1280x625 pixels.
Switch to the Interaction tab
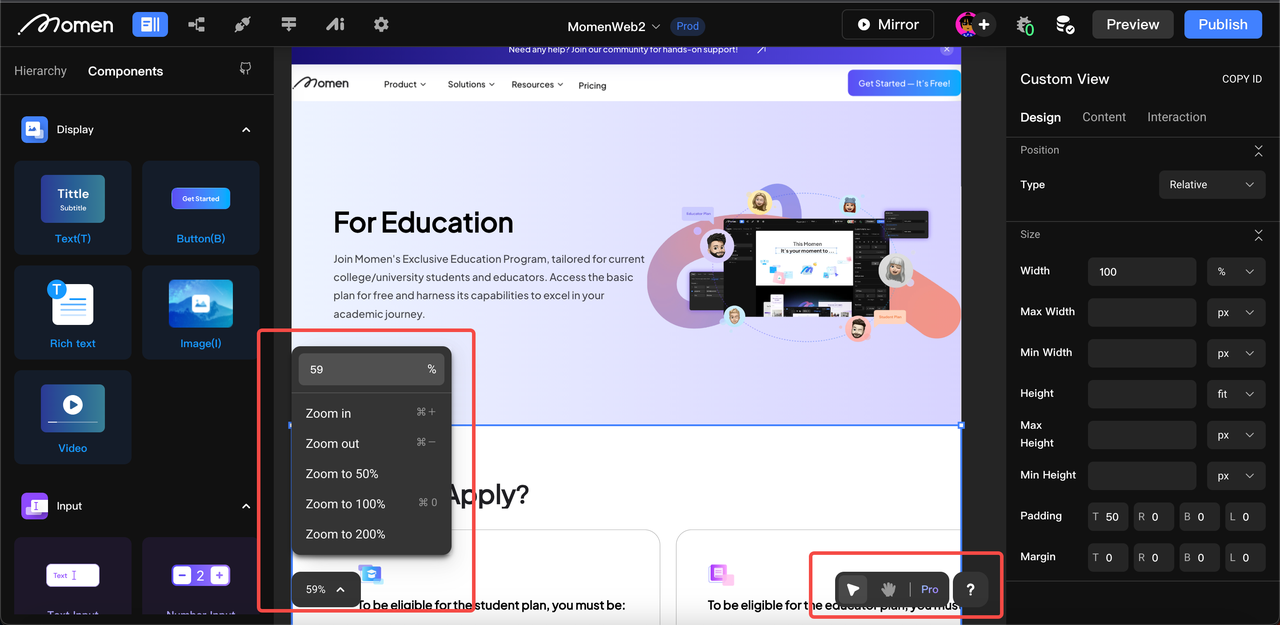(1176, 117)
